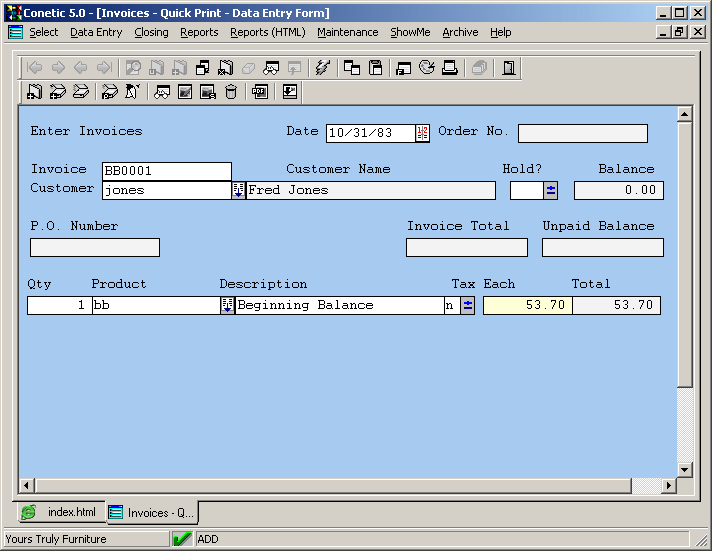Image resolution: width=712 pixels, height=551 pixels.
Task: Click the trash can delete icon
Action: 231,92
